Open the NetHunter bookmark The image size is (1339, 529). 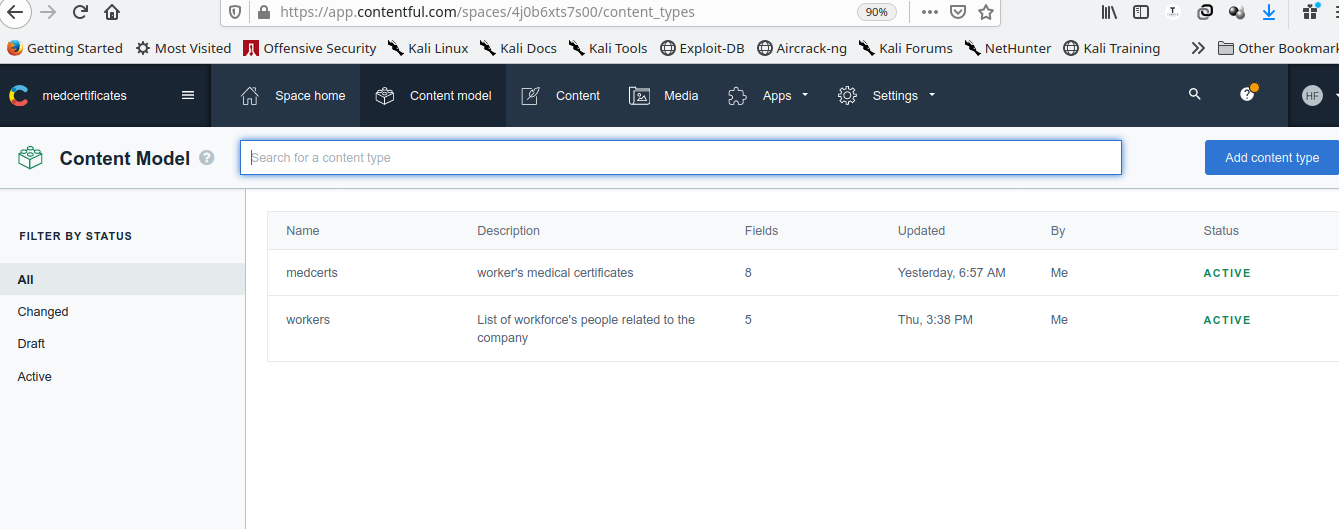click(1008, 48)
